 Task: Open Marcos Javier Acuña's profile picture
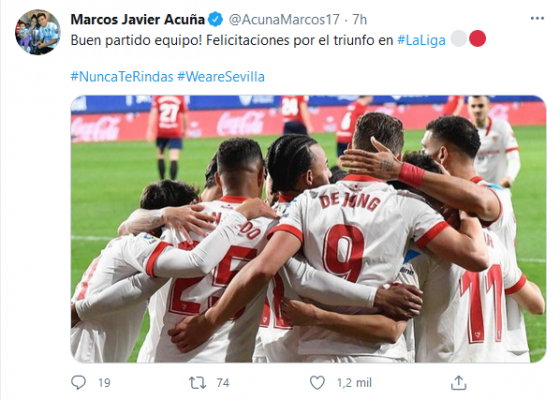pos(38,32)
